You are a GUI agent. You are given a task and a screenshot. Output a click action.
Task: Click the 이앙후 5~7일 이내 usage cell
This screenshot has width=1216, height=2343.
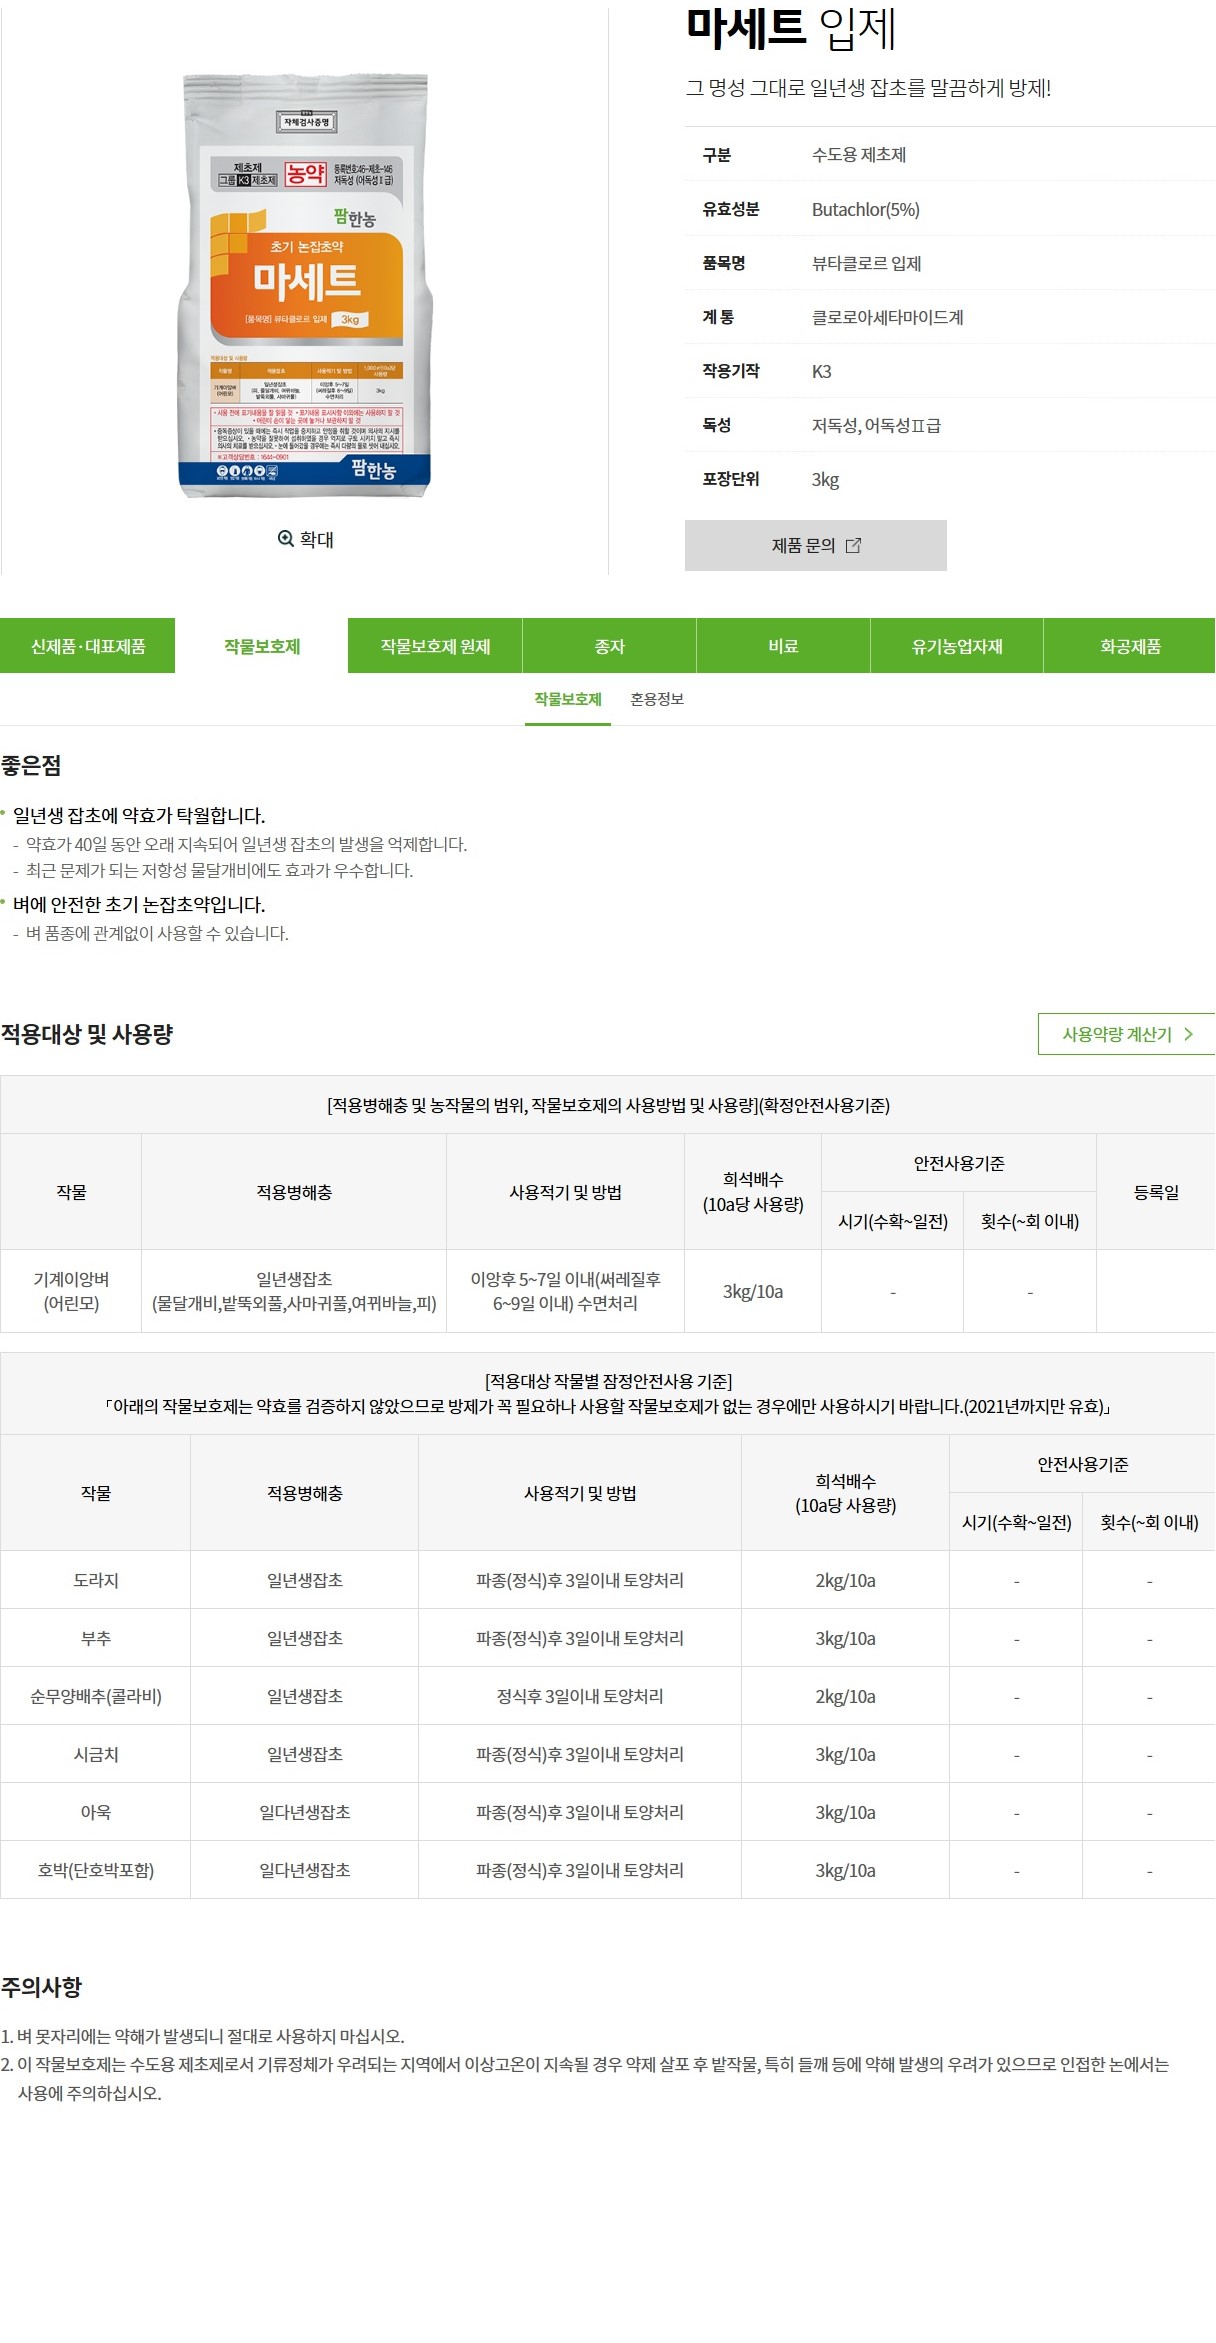565,1291
